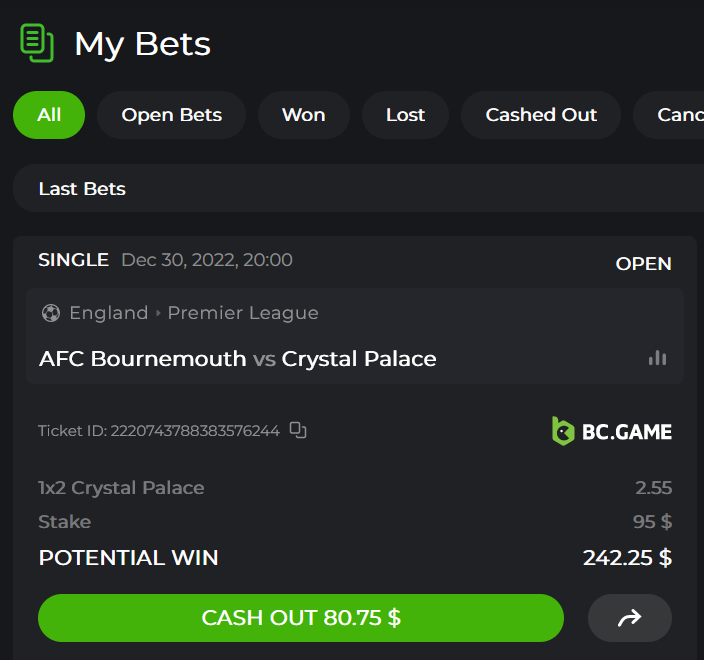Click the England country link

[109, 313]
